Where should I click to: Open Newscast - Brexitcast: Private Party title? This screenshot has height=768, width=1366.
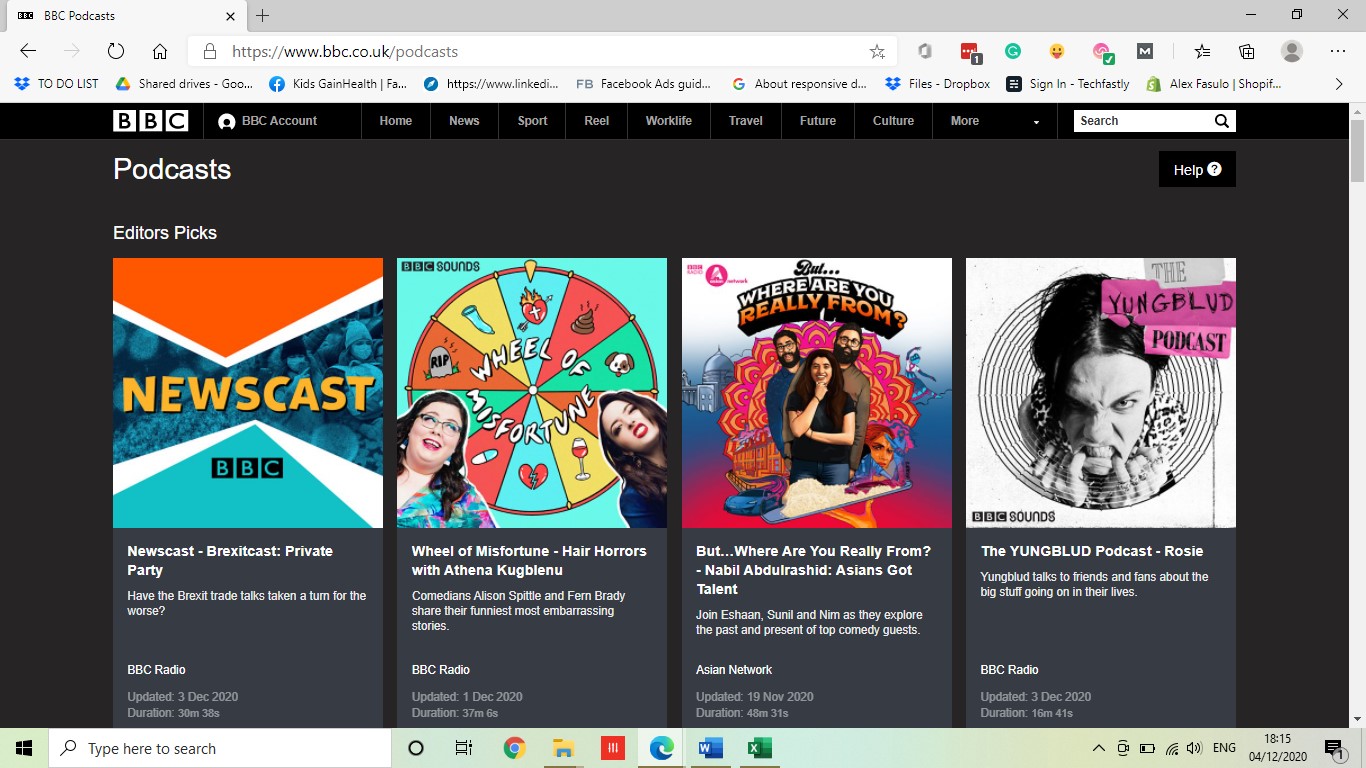click(230, 560)
